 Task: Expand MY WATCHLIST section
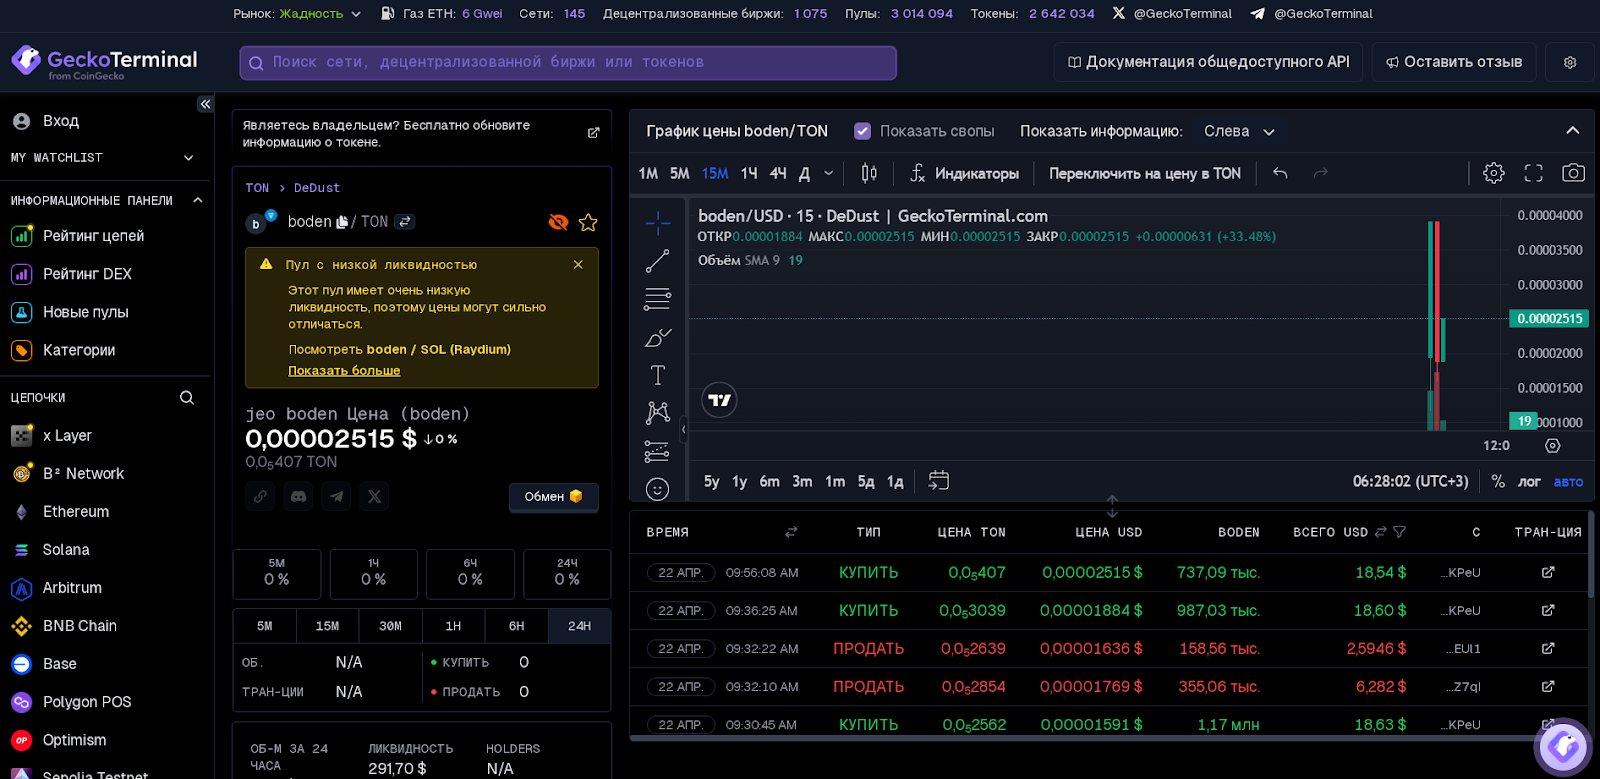pos(188,158)
